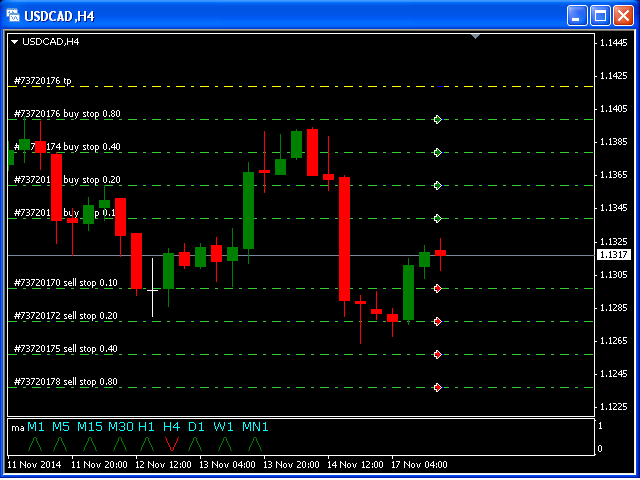
Task: Click the D1 timeframe label
Action: 196,427
